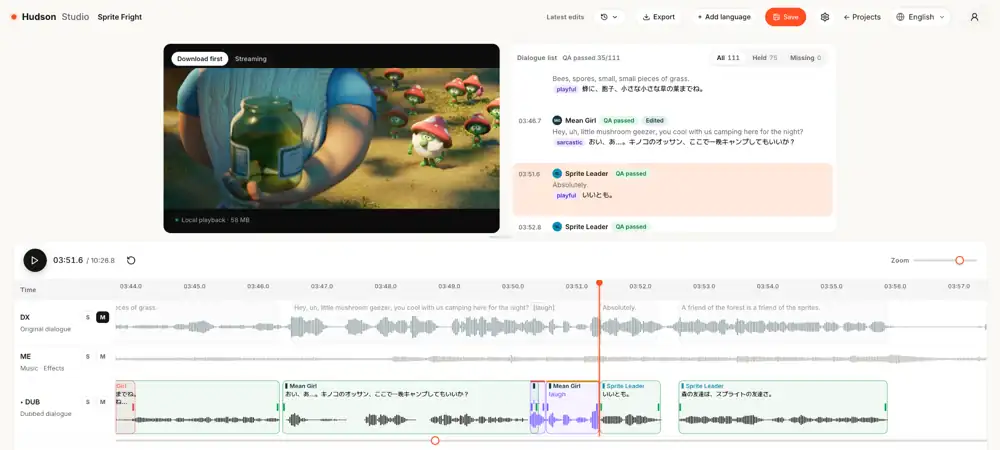Adjust the Zoom slider handle
The height and width of the screenshot is (450, 1000).
(x=959, y=260)
